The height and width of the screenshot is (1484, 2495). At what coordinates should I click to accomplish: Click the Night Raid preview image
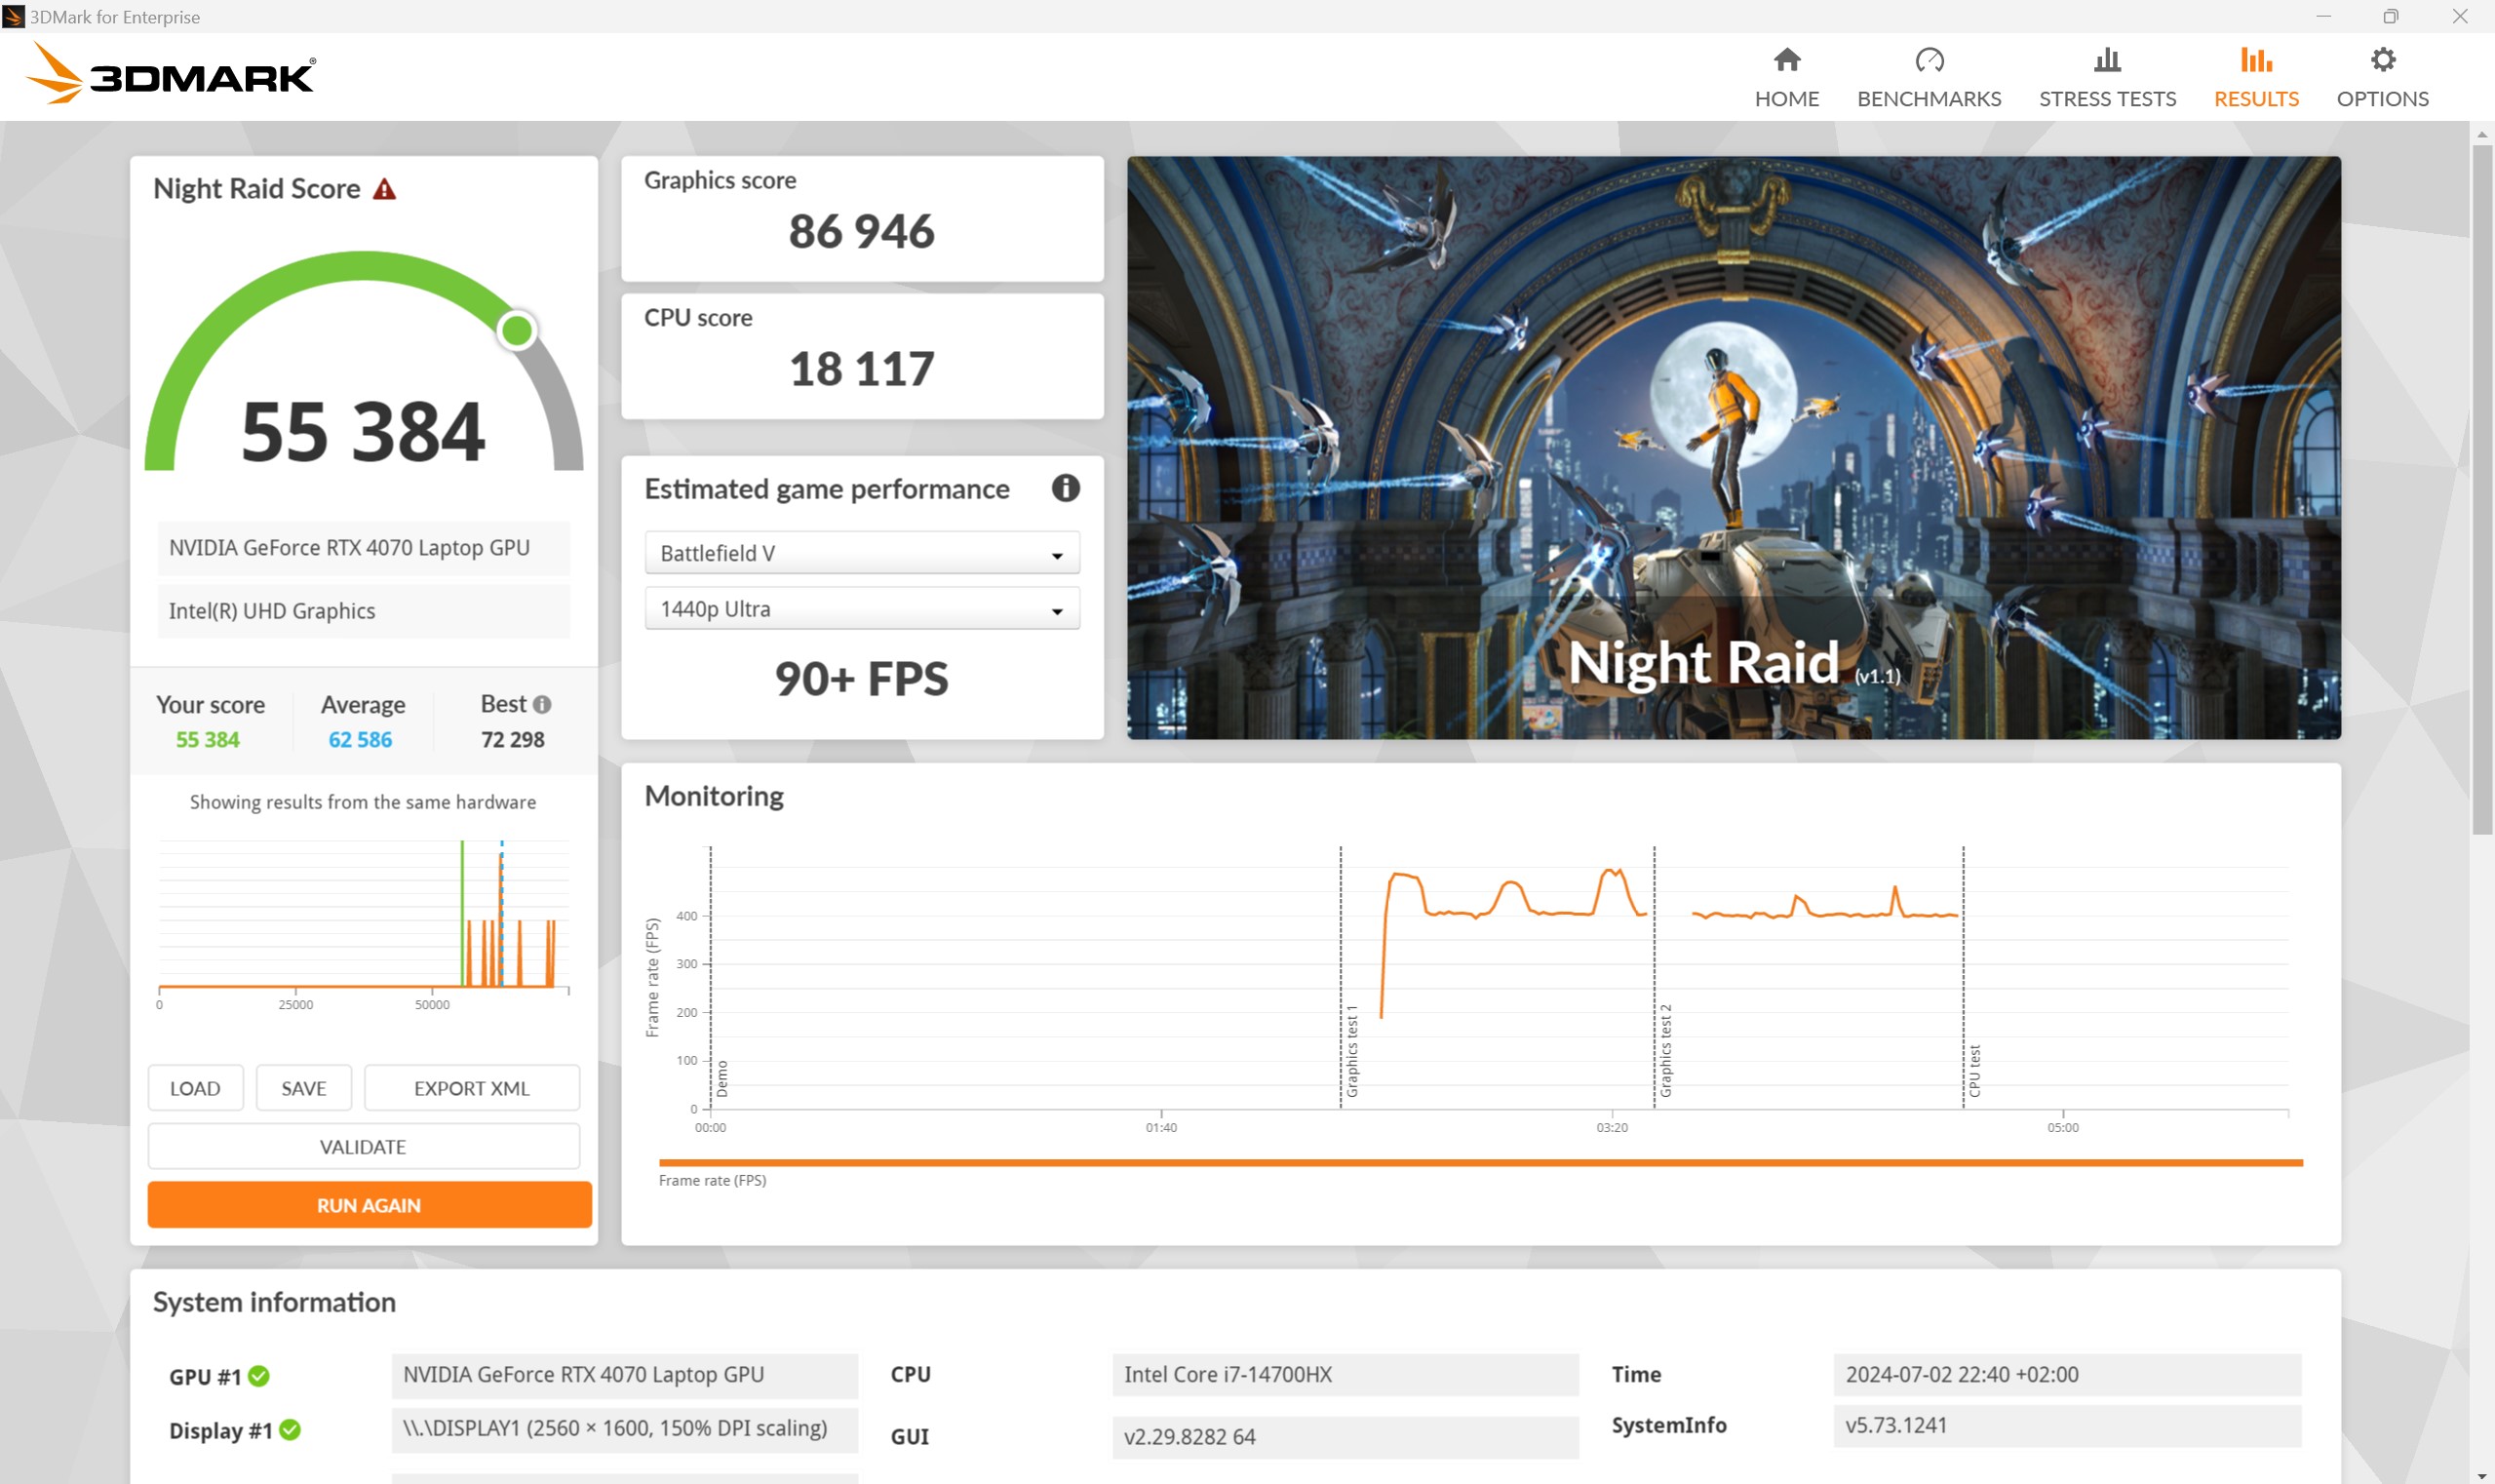coord(1733,447)
